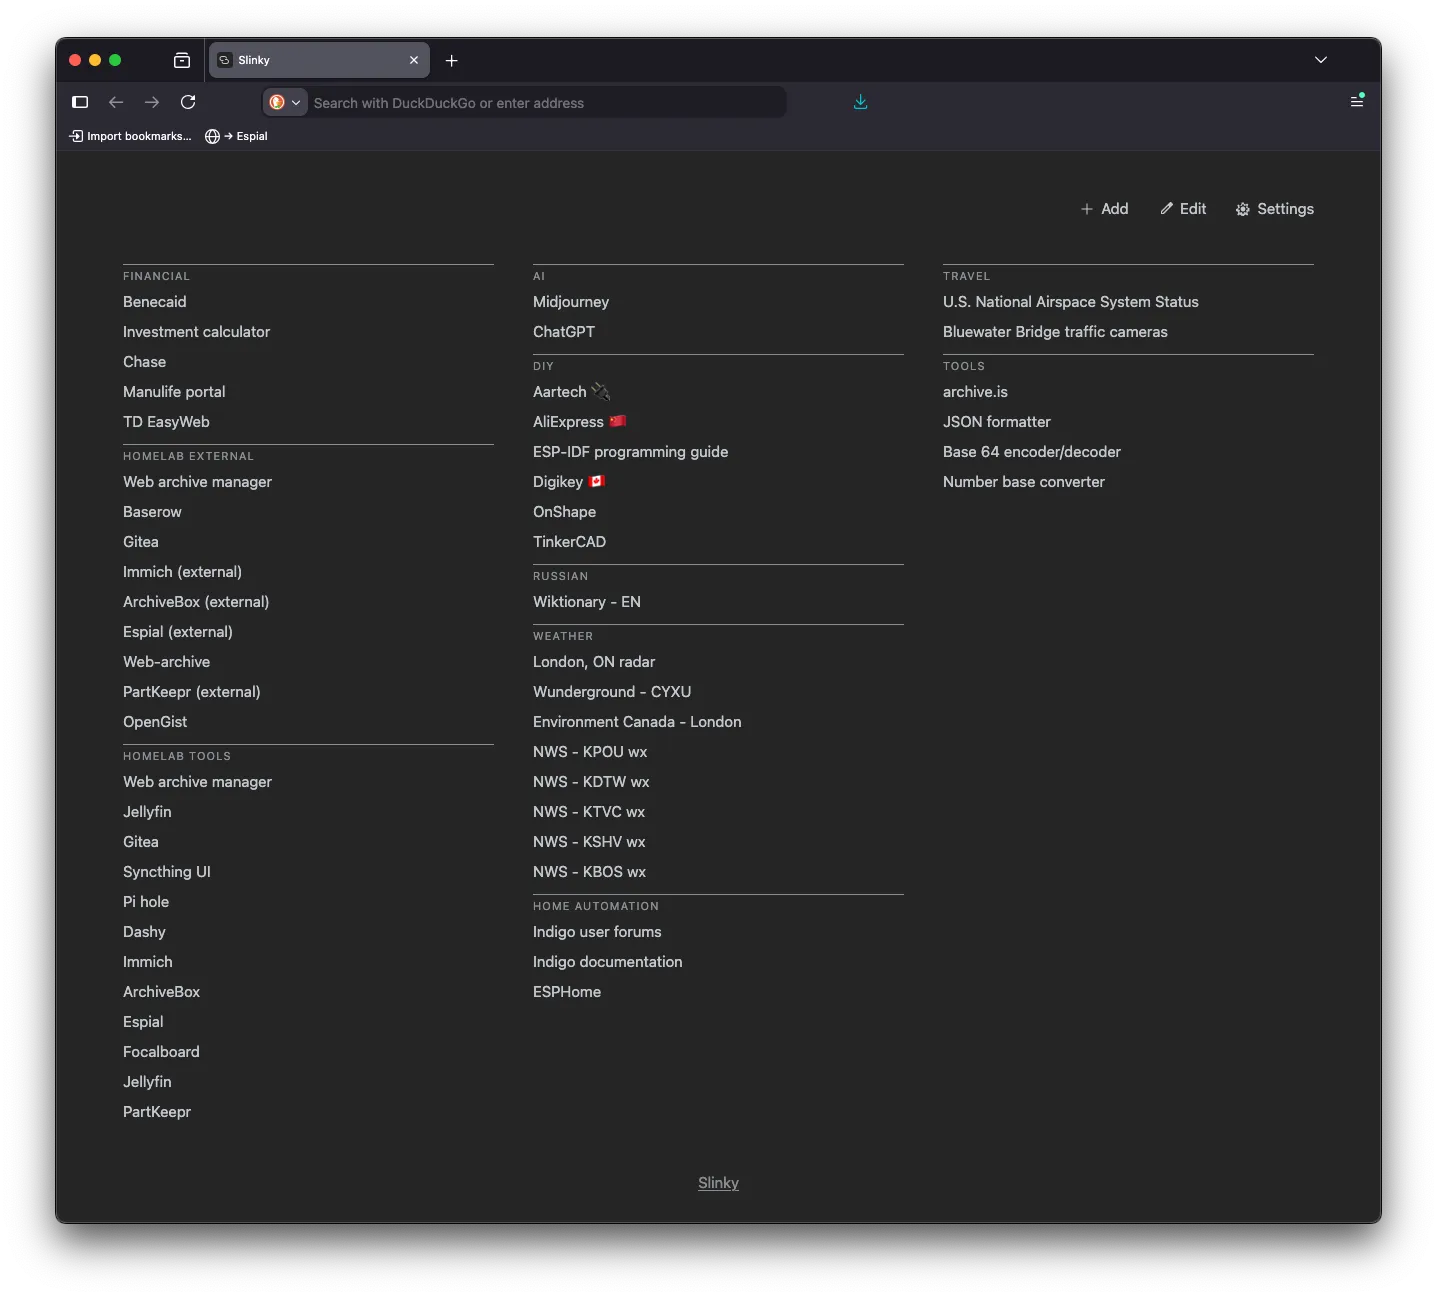The height and width of the screenshot is (1297, 1437).
Task: Open the tab overview icon
Action: 182,60
